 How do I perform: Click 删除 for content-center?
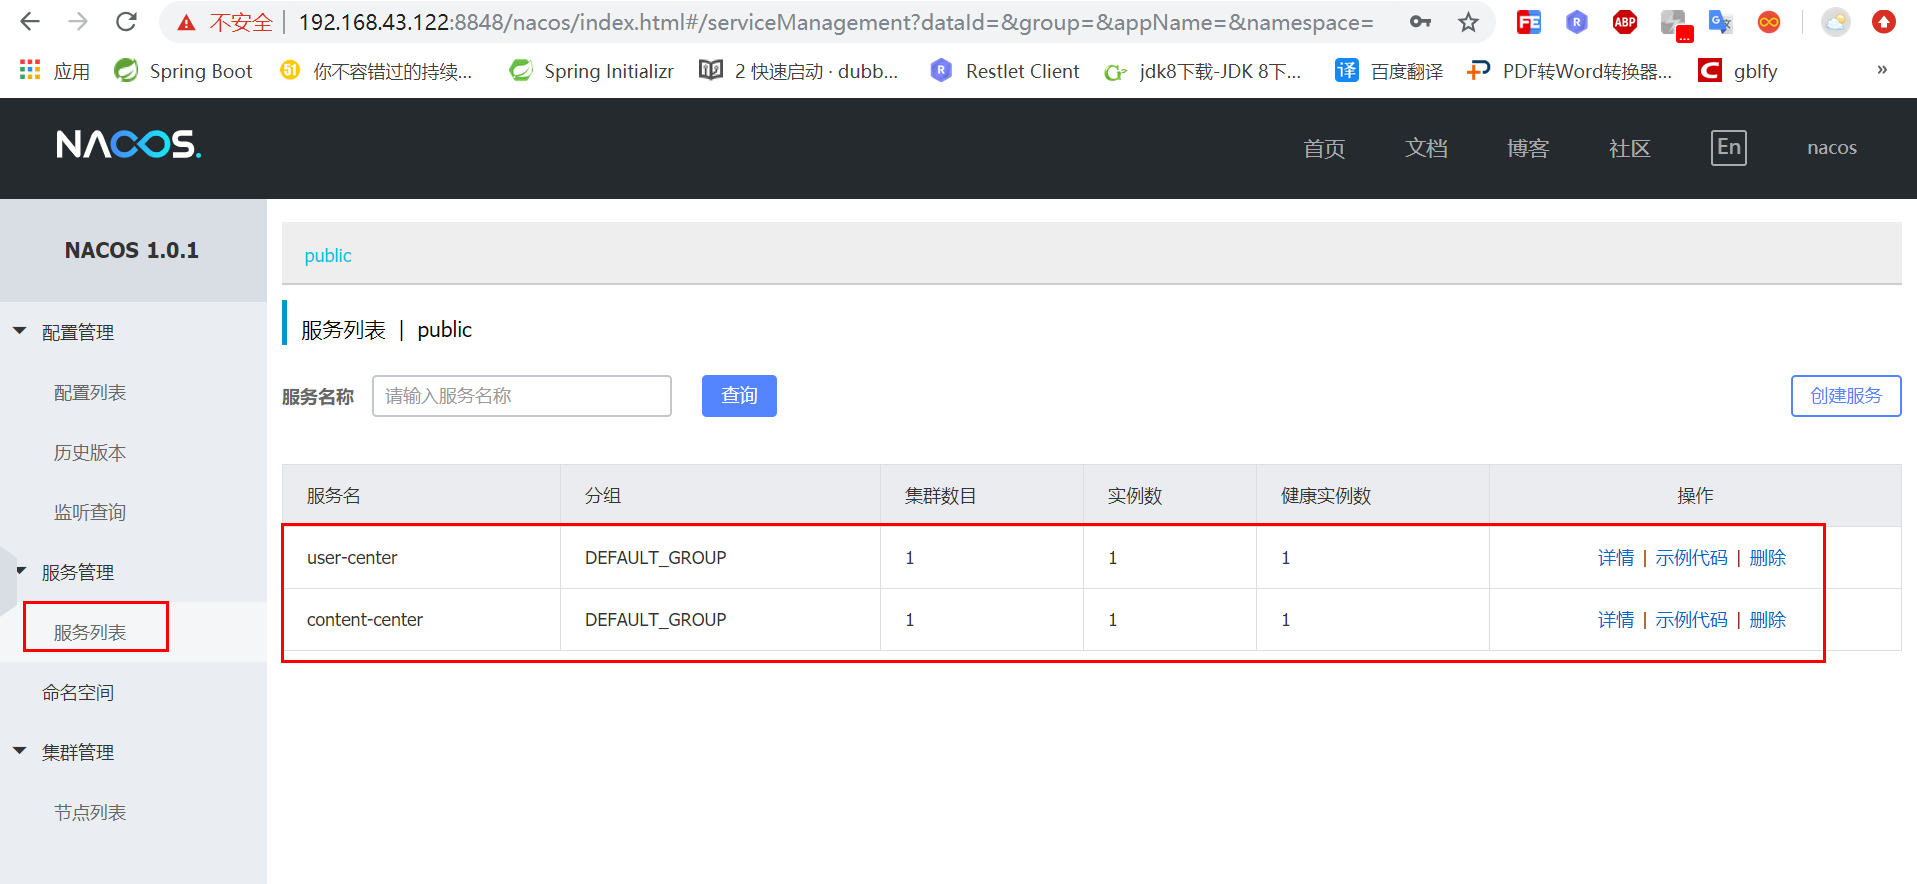(x=1768, y=620)
